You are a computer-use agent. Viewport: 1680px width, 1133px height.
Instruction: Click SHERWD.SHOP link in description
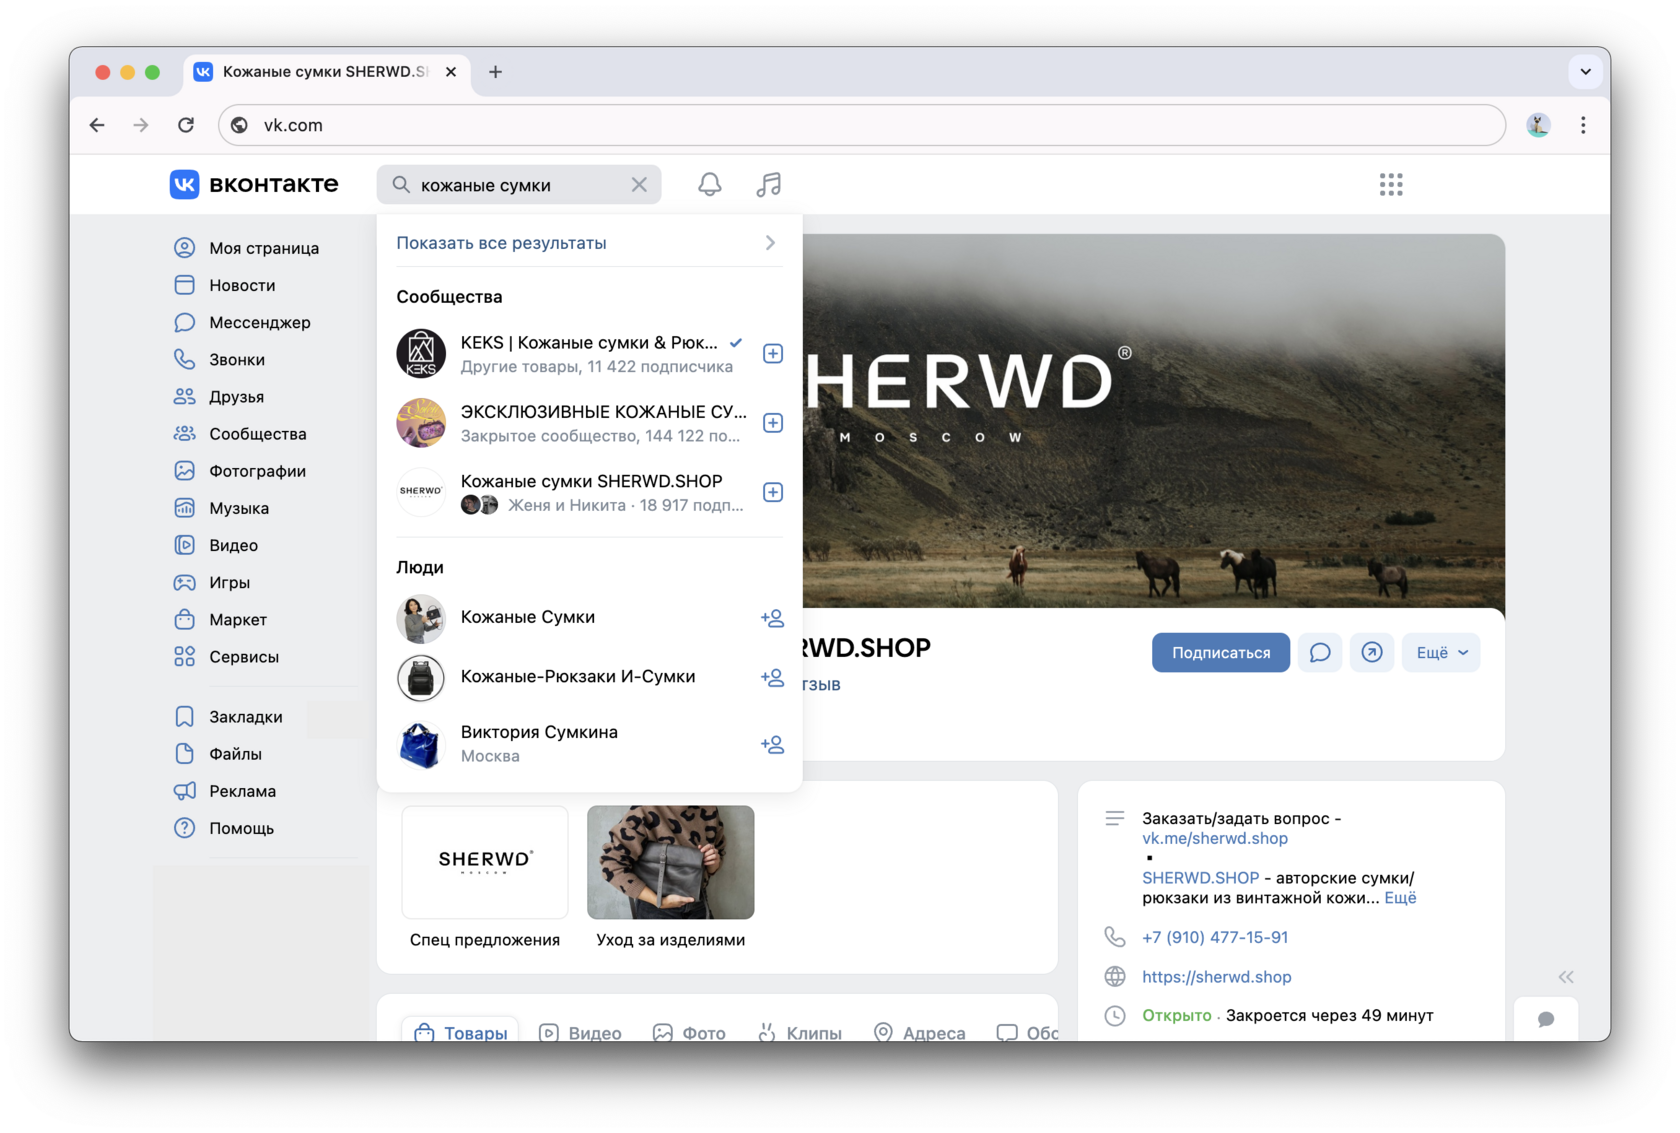(x=1200, y=878)
